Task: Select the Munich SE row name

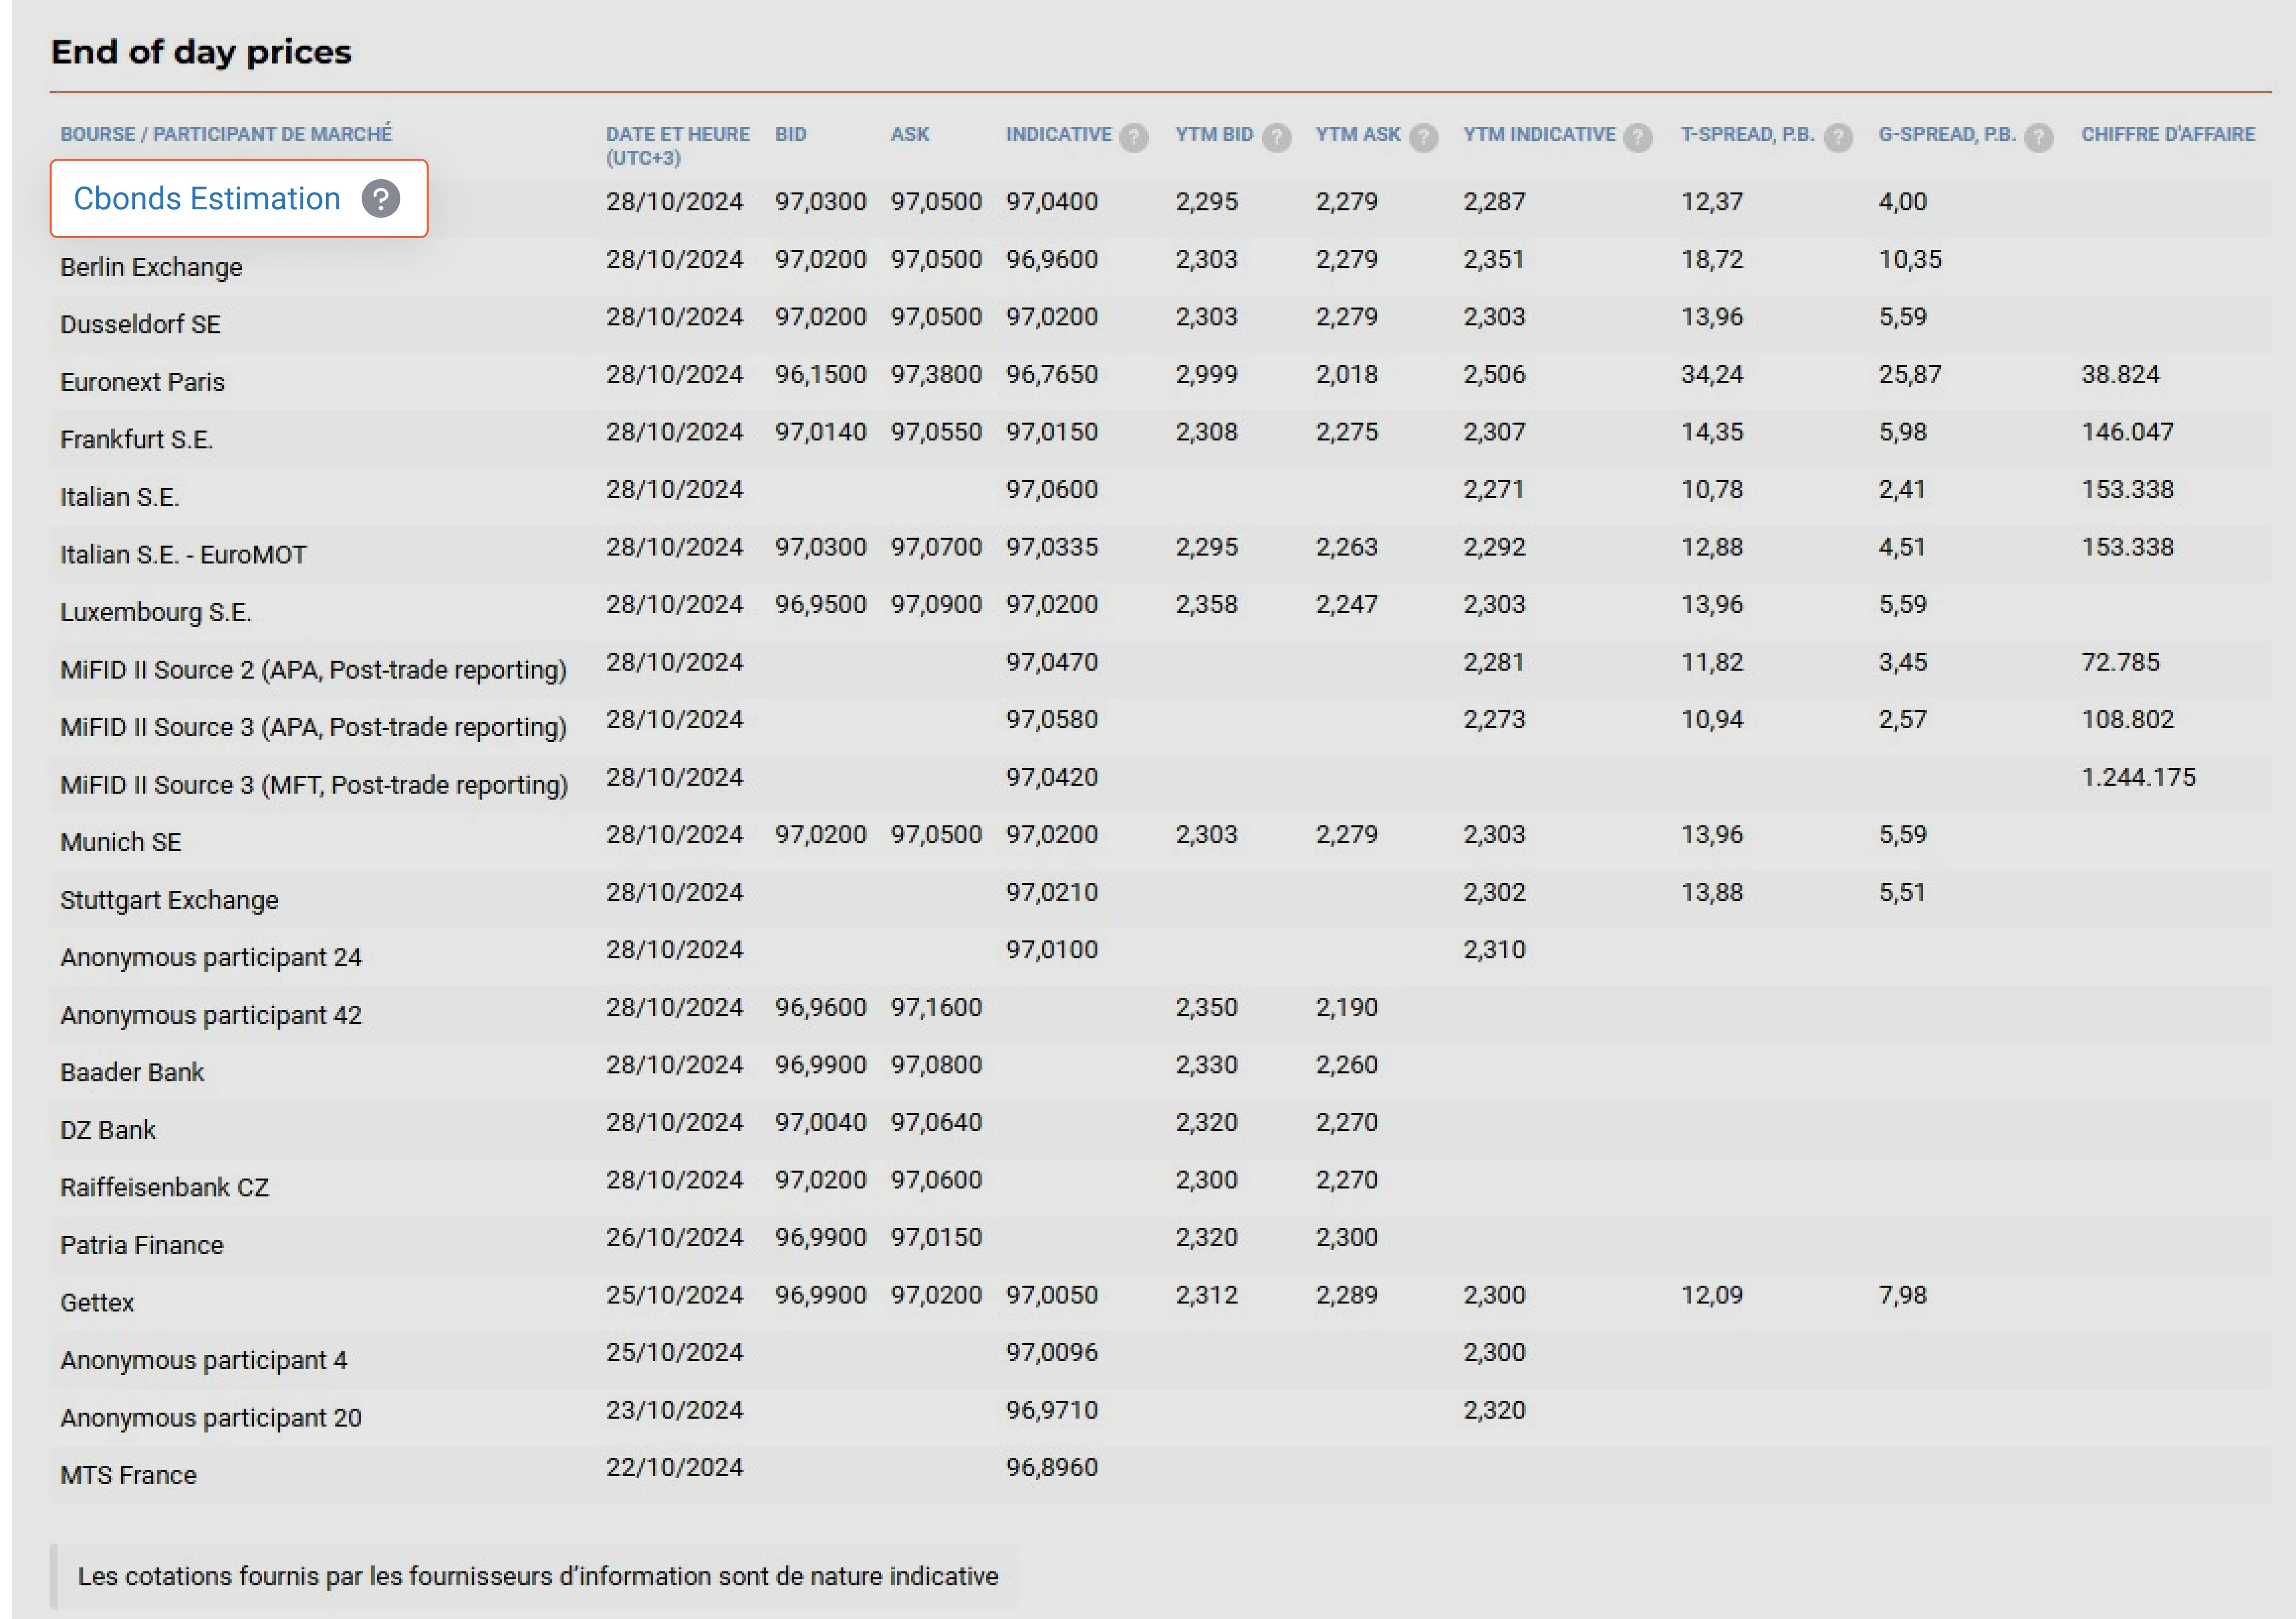Action: tap(121, 842)
